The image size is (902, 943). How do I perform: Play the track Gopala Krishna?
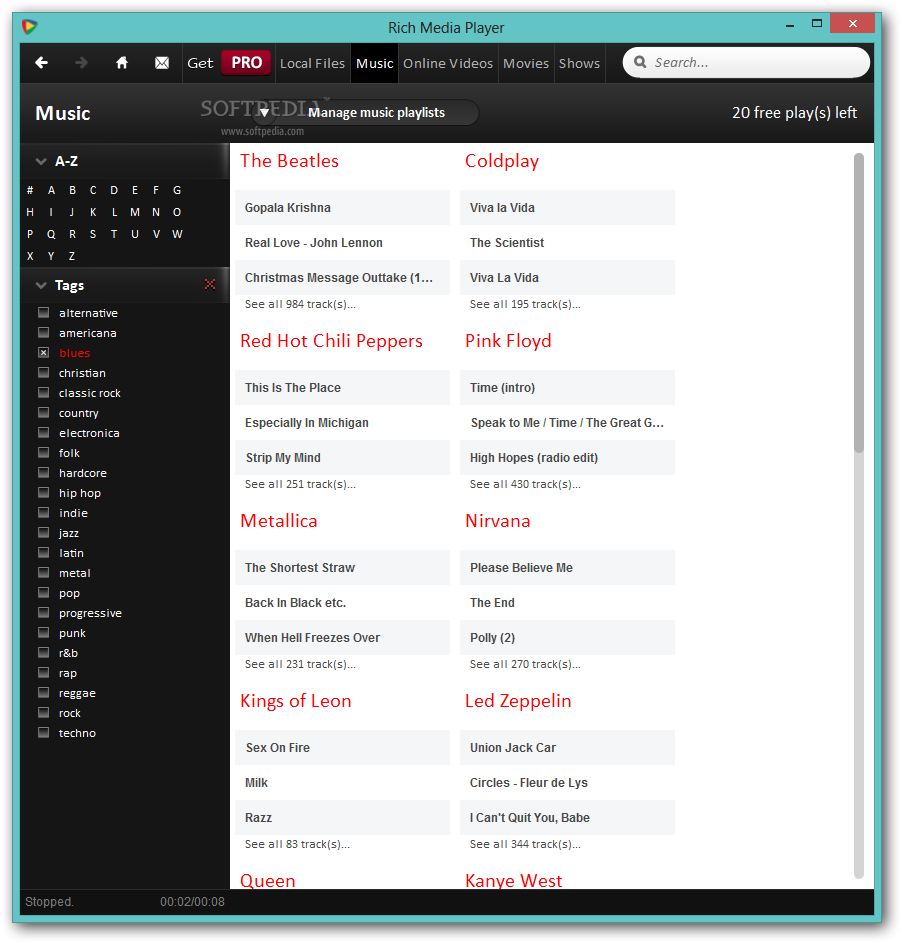(342, 207)
